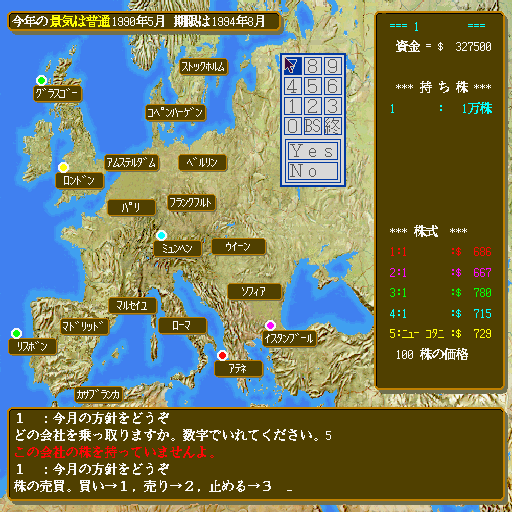Screen dimensions: 512x512
Task: Click the green marker above グラスゴー
Action: click(41, 80)
